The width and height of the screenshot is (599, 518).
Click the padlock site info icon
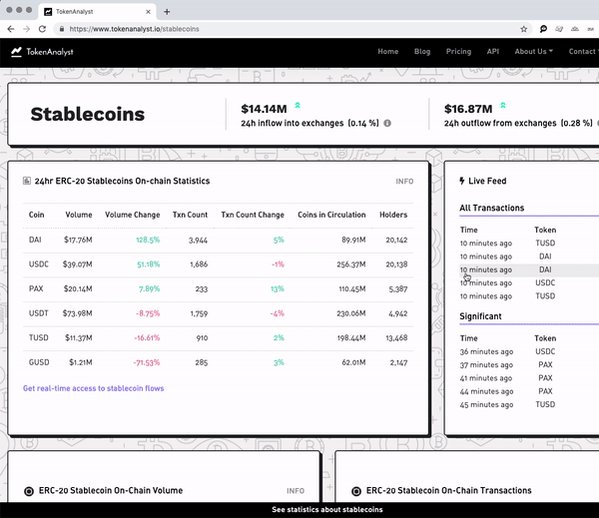point(62,29)
